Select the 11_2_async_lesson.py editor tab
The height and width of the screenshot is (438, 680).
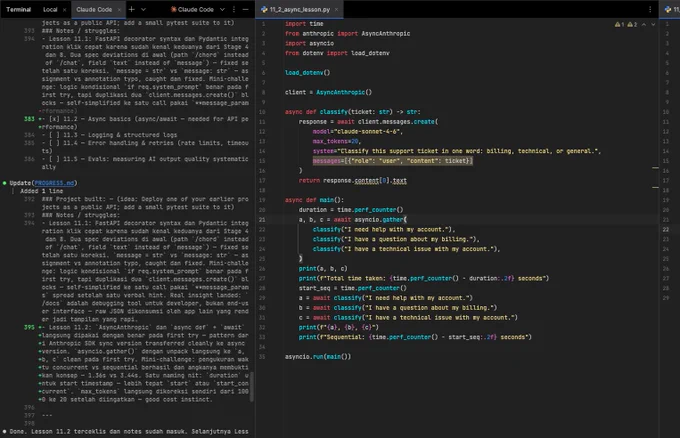300,10
